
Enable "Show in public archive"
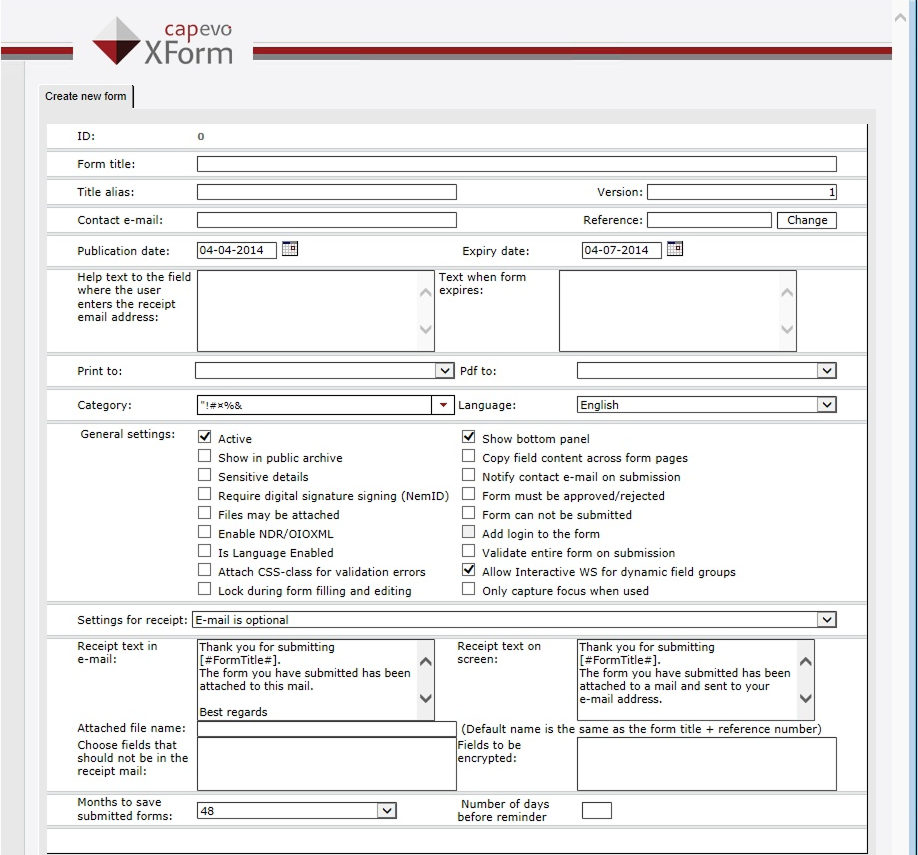(x=205, y=455)
